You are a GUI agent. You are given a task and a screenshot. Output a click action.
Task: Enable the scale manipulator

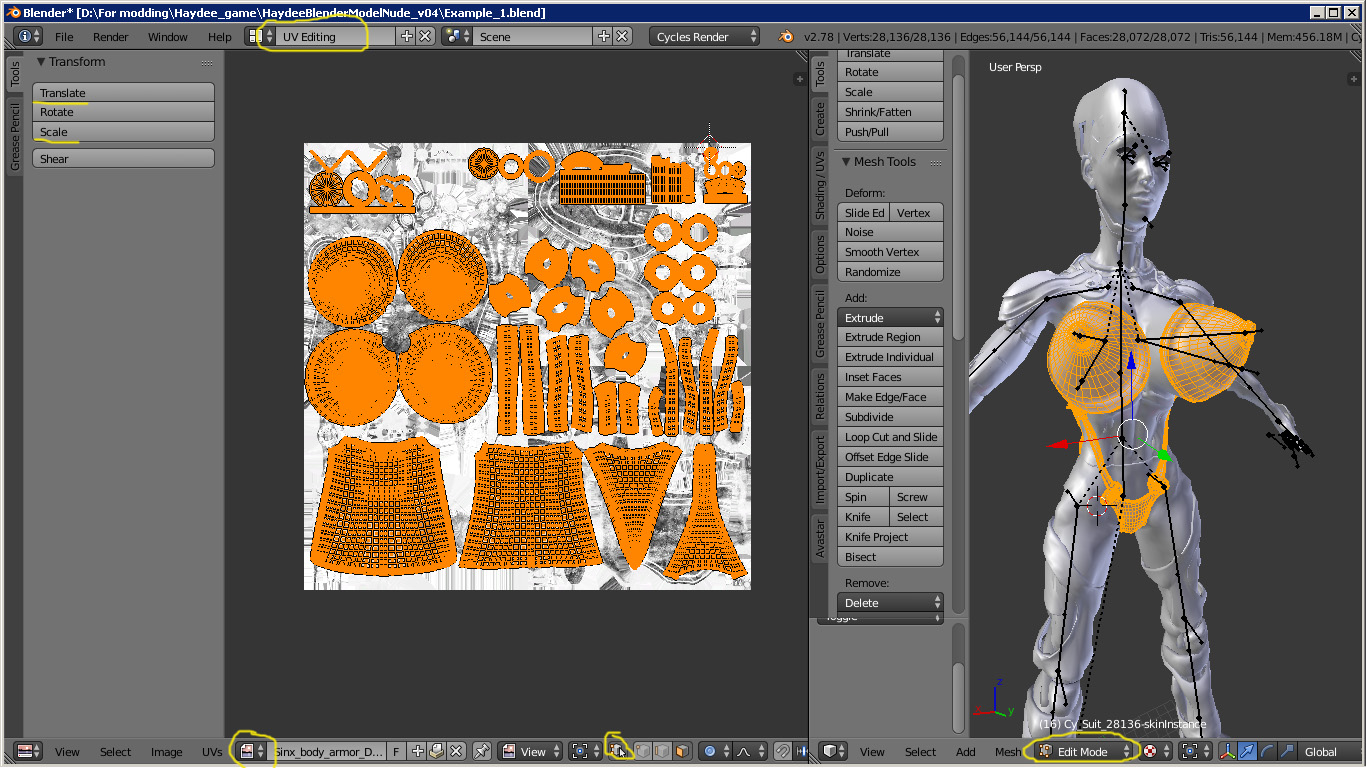1285,751
